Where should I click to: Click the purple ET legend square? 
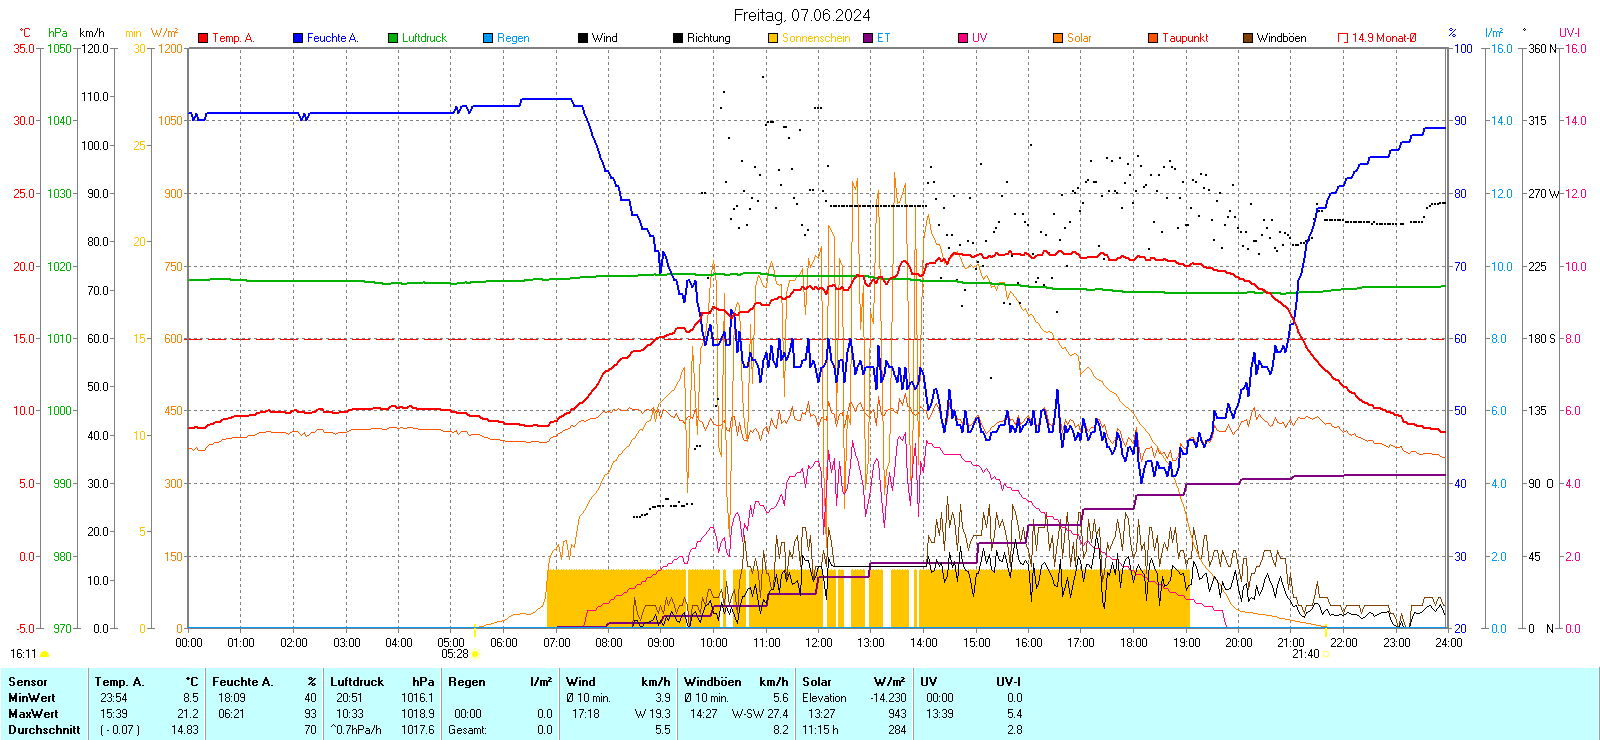868,38
